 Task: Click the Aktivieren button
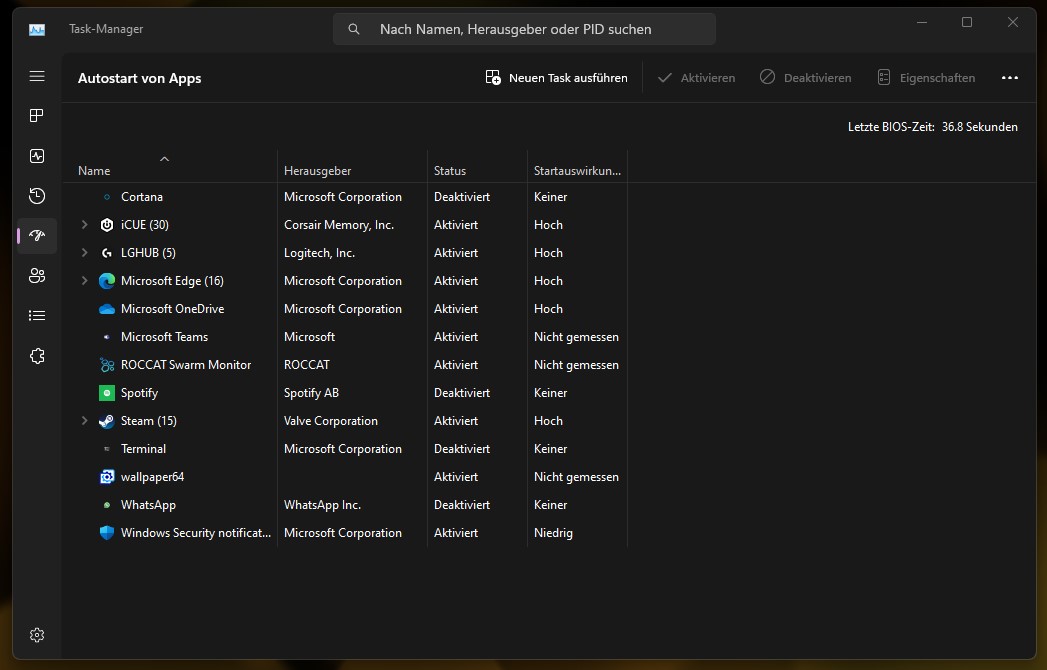(696, 77)
